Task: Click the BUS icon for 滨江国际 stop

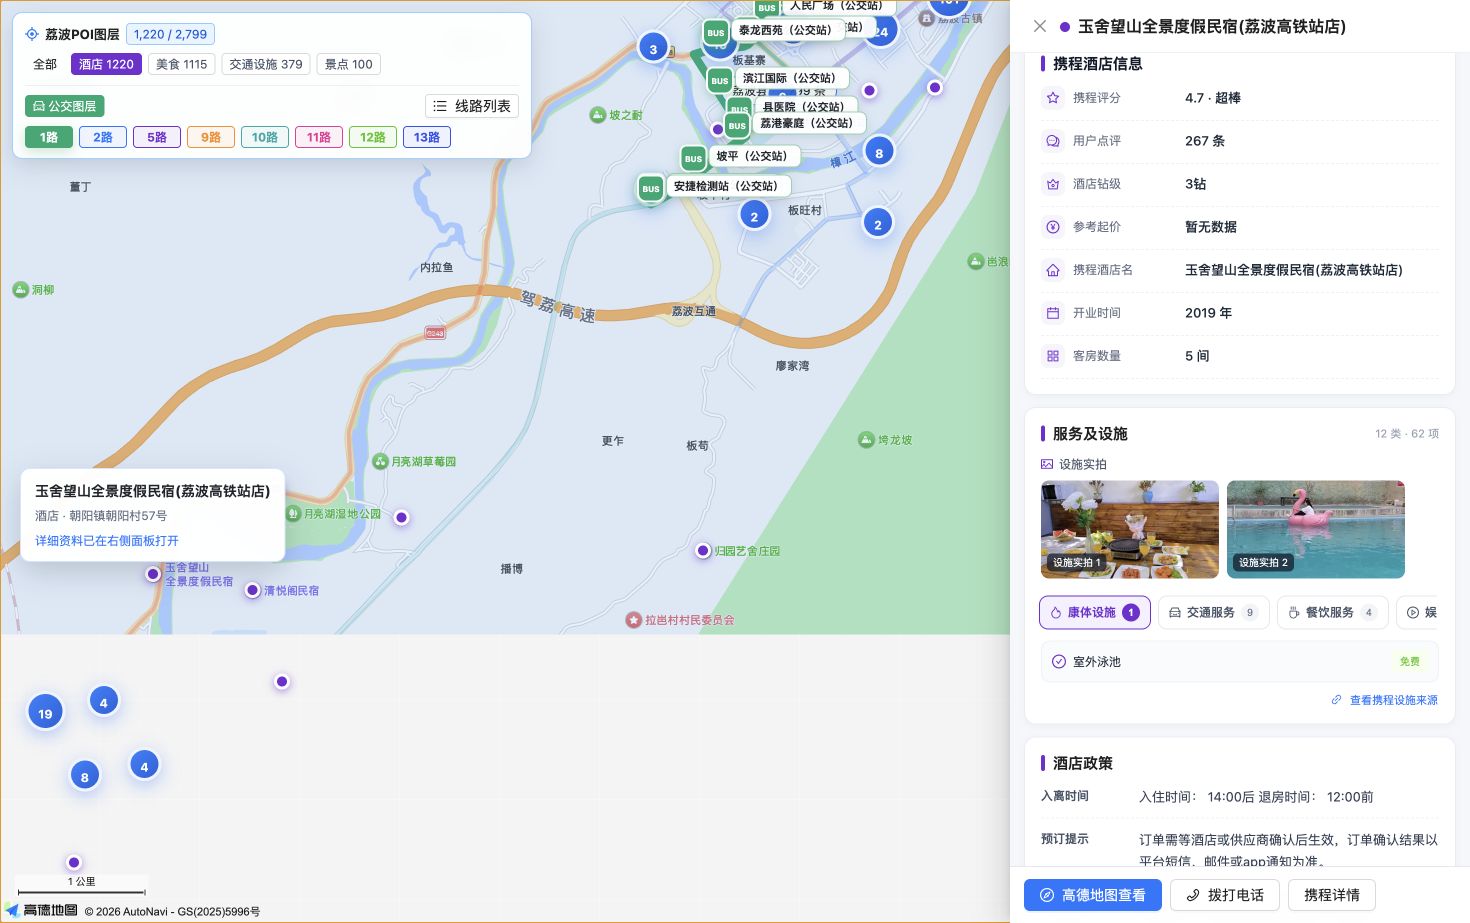Action: pyautogui.click(x=720, y=80)
